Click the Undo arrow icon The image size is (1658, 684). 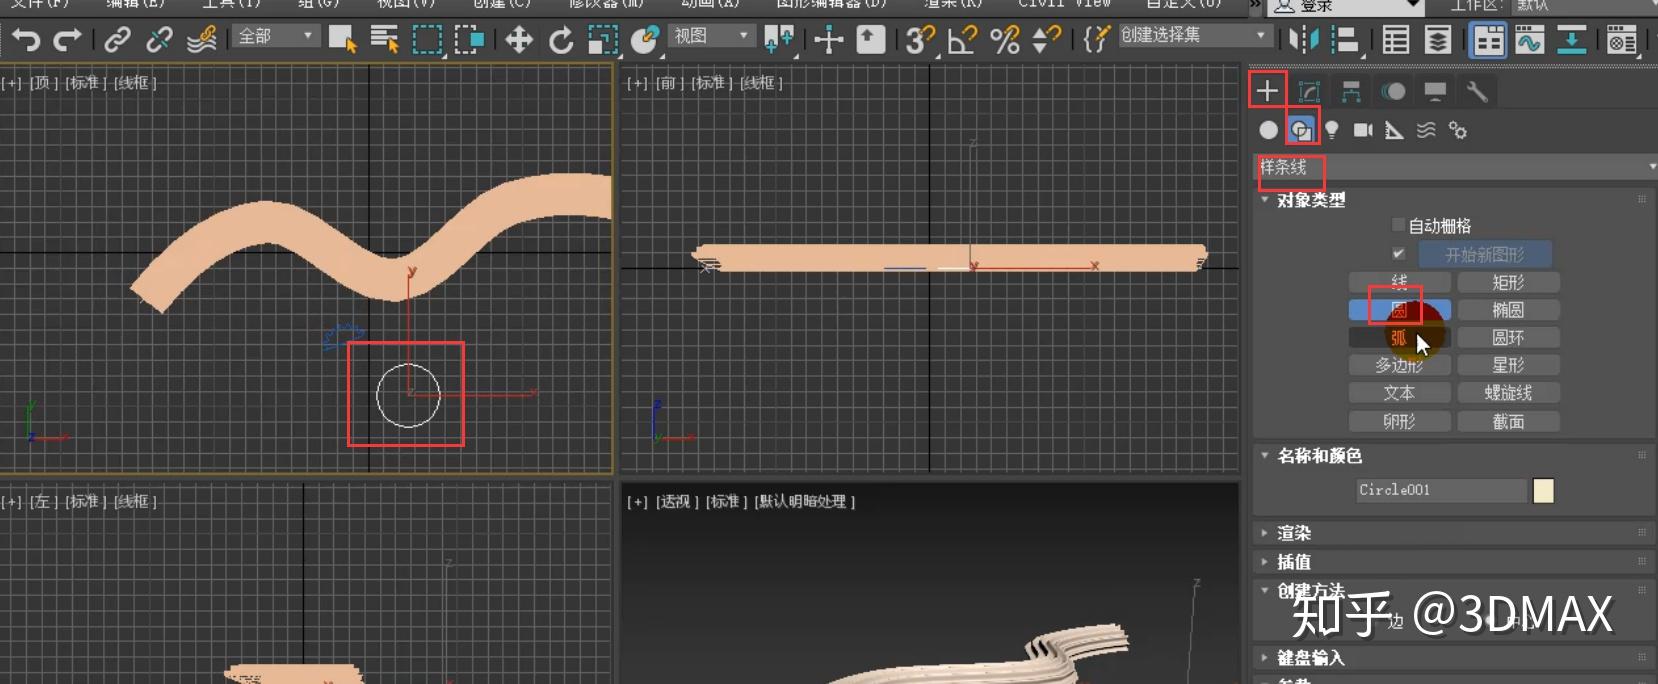point(26,40)
